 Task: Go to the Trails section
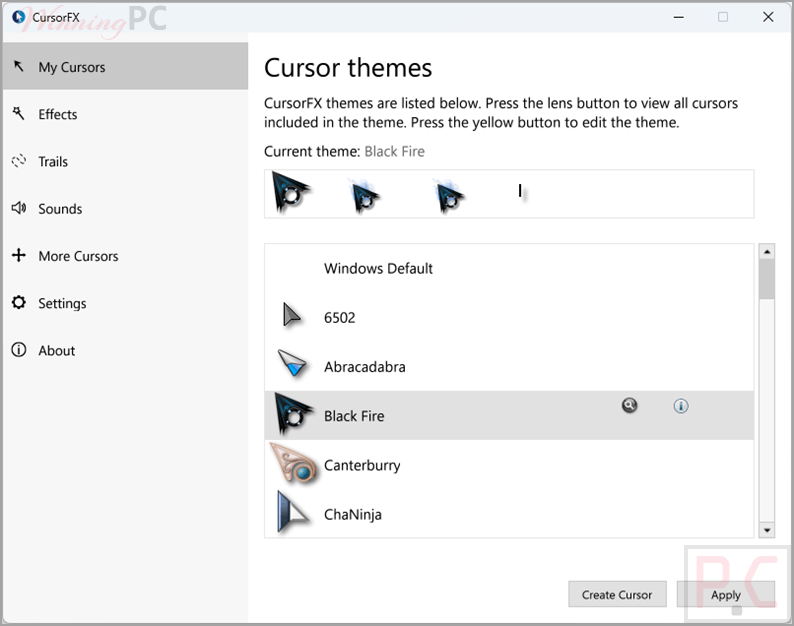pos(125,162)
